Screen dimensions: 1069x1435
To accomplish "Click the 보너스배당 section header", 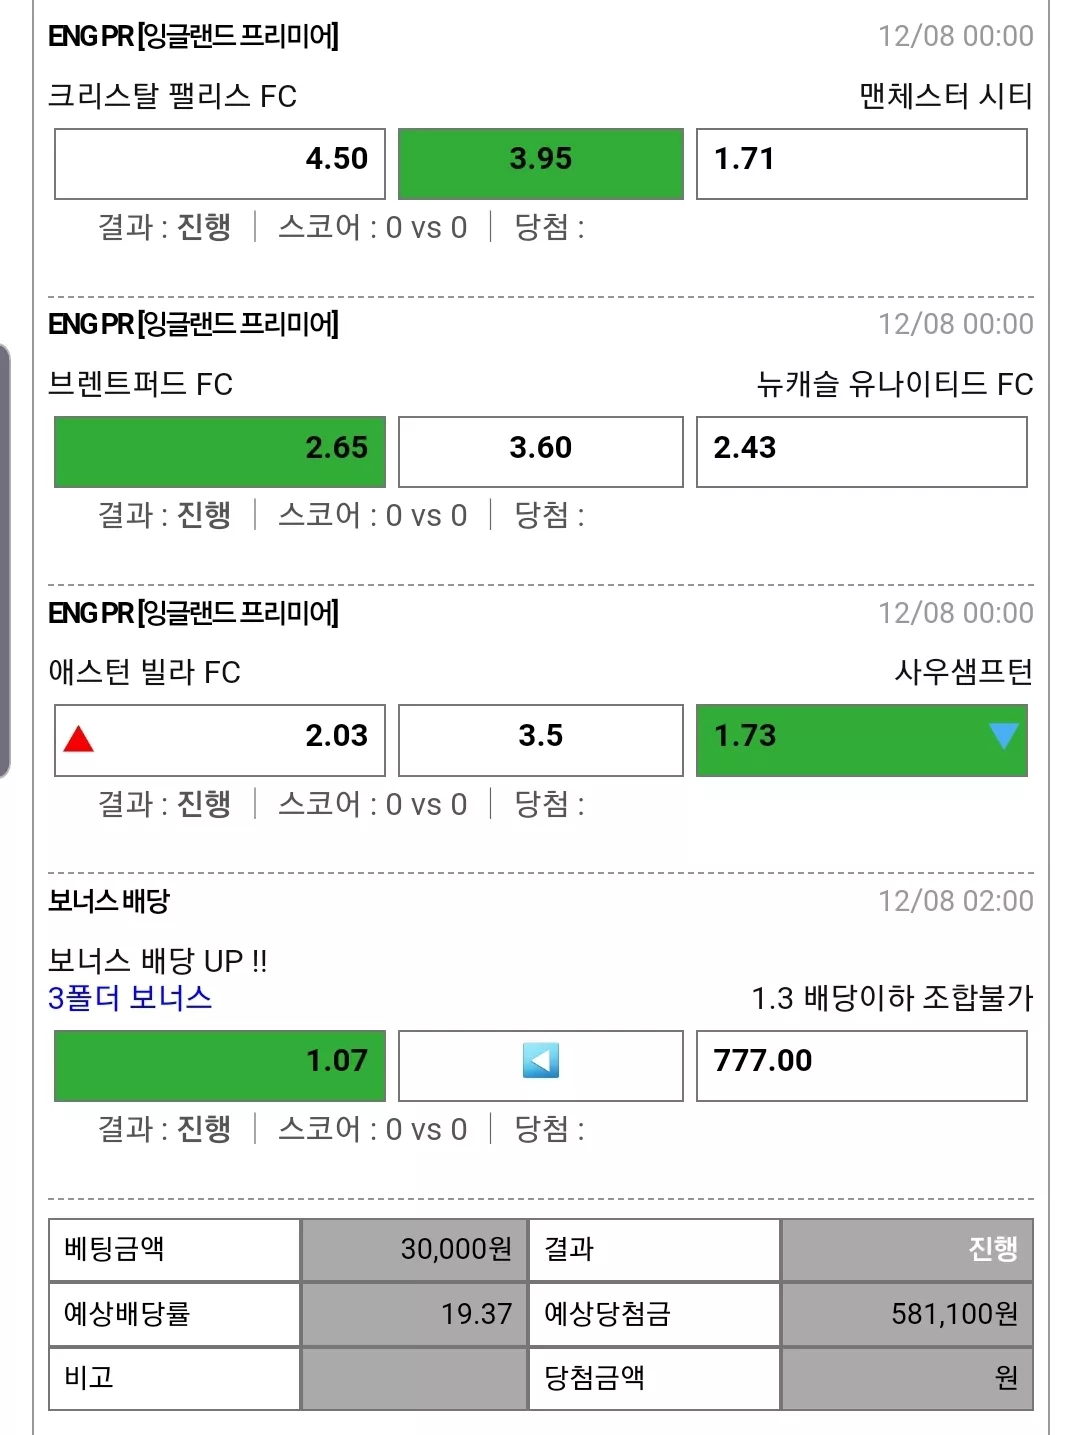I will click(109, 901).
